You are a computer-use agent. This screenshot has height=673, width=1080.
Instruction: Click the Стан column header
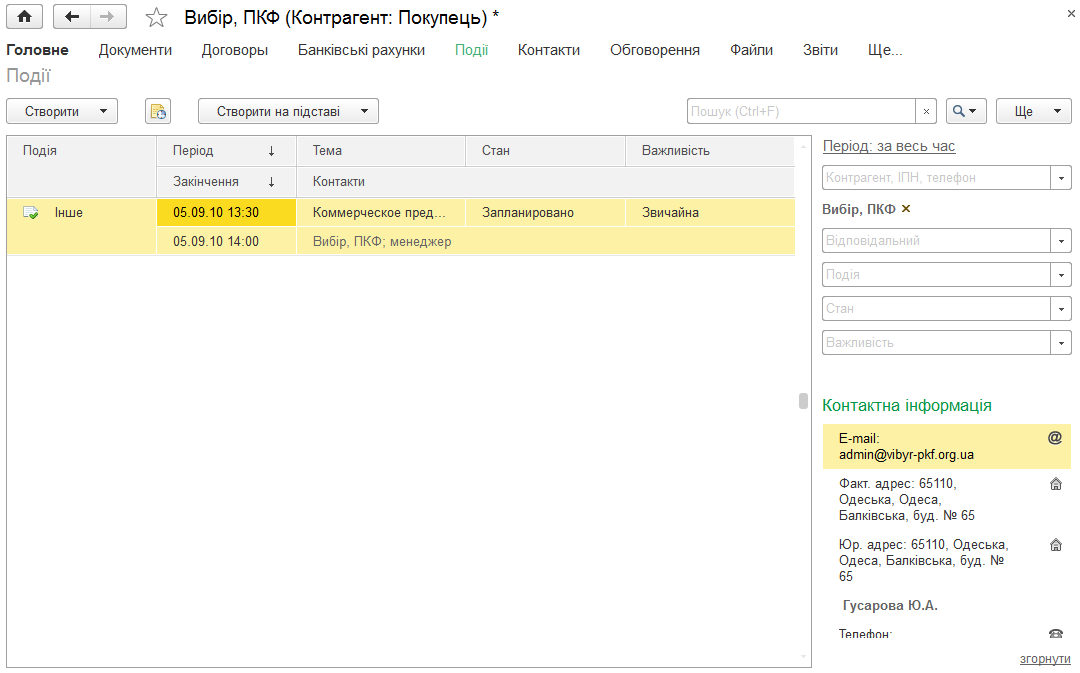click(546, 151)
